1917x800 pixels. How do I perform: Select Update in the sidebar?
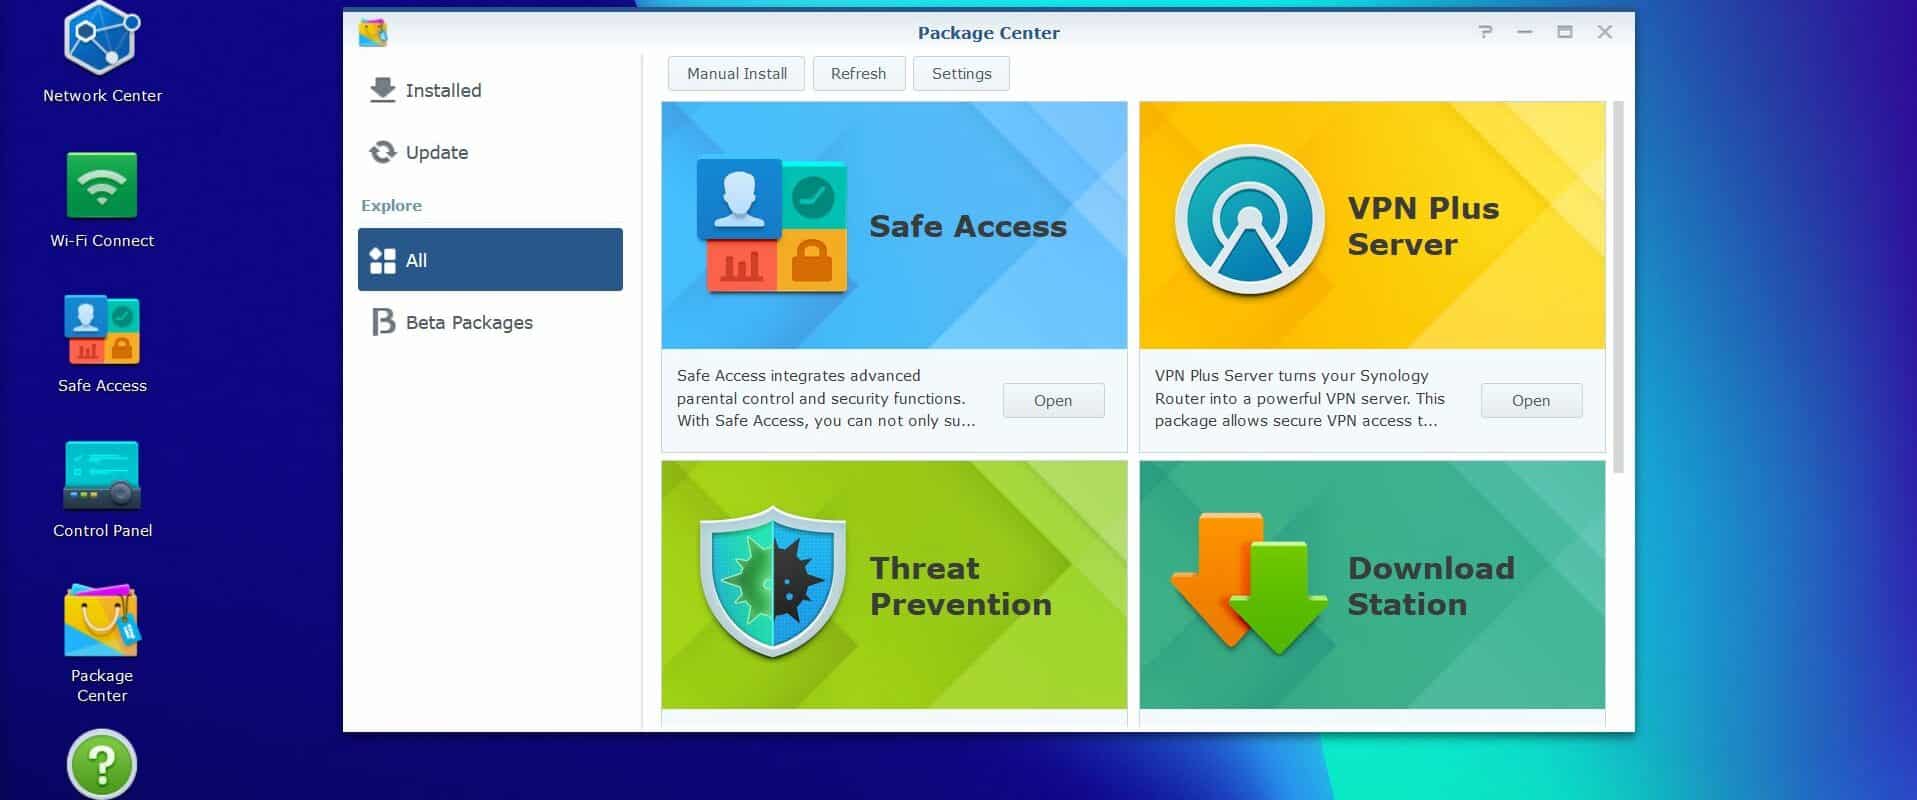490,152
